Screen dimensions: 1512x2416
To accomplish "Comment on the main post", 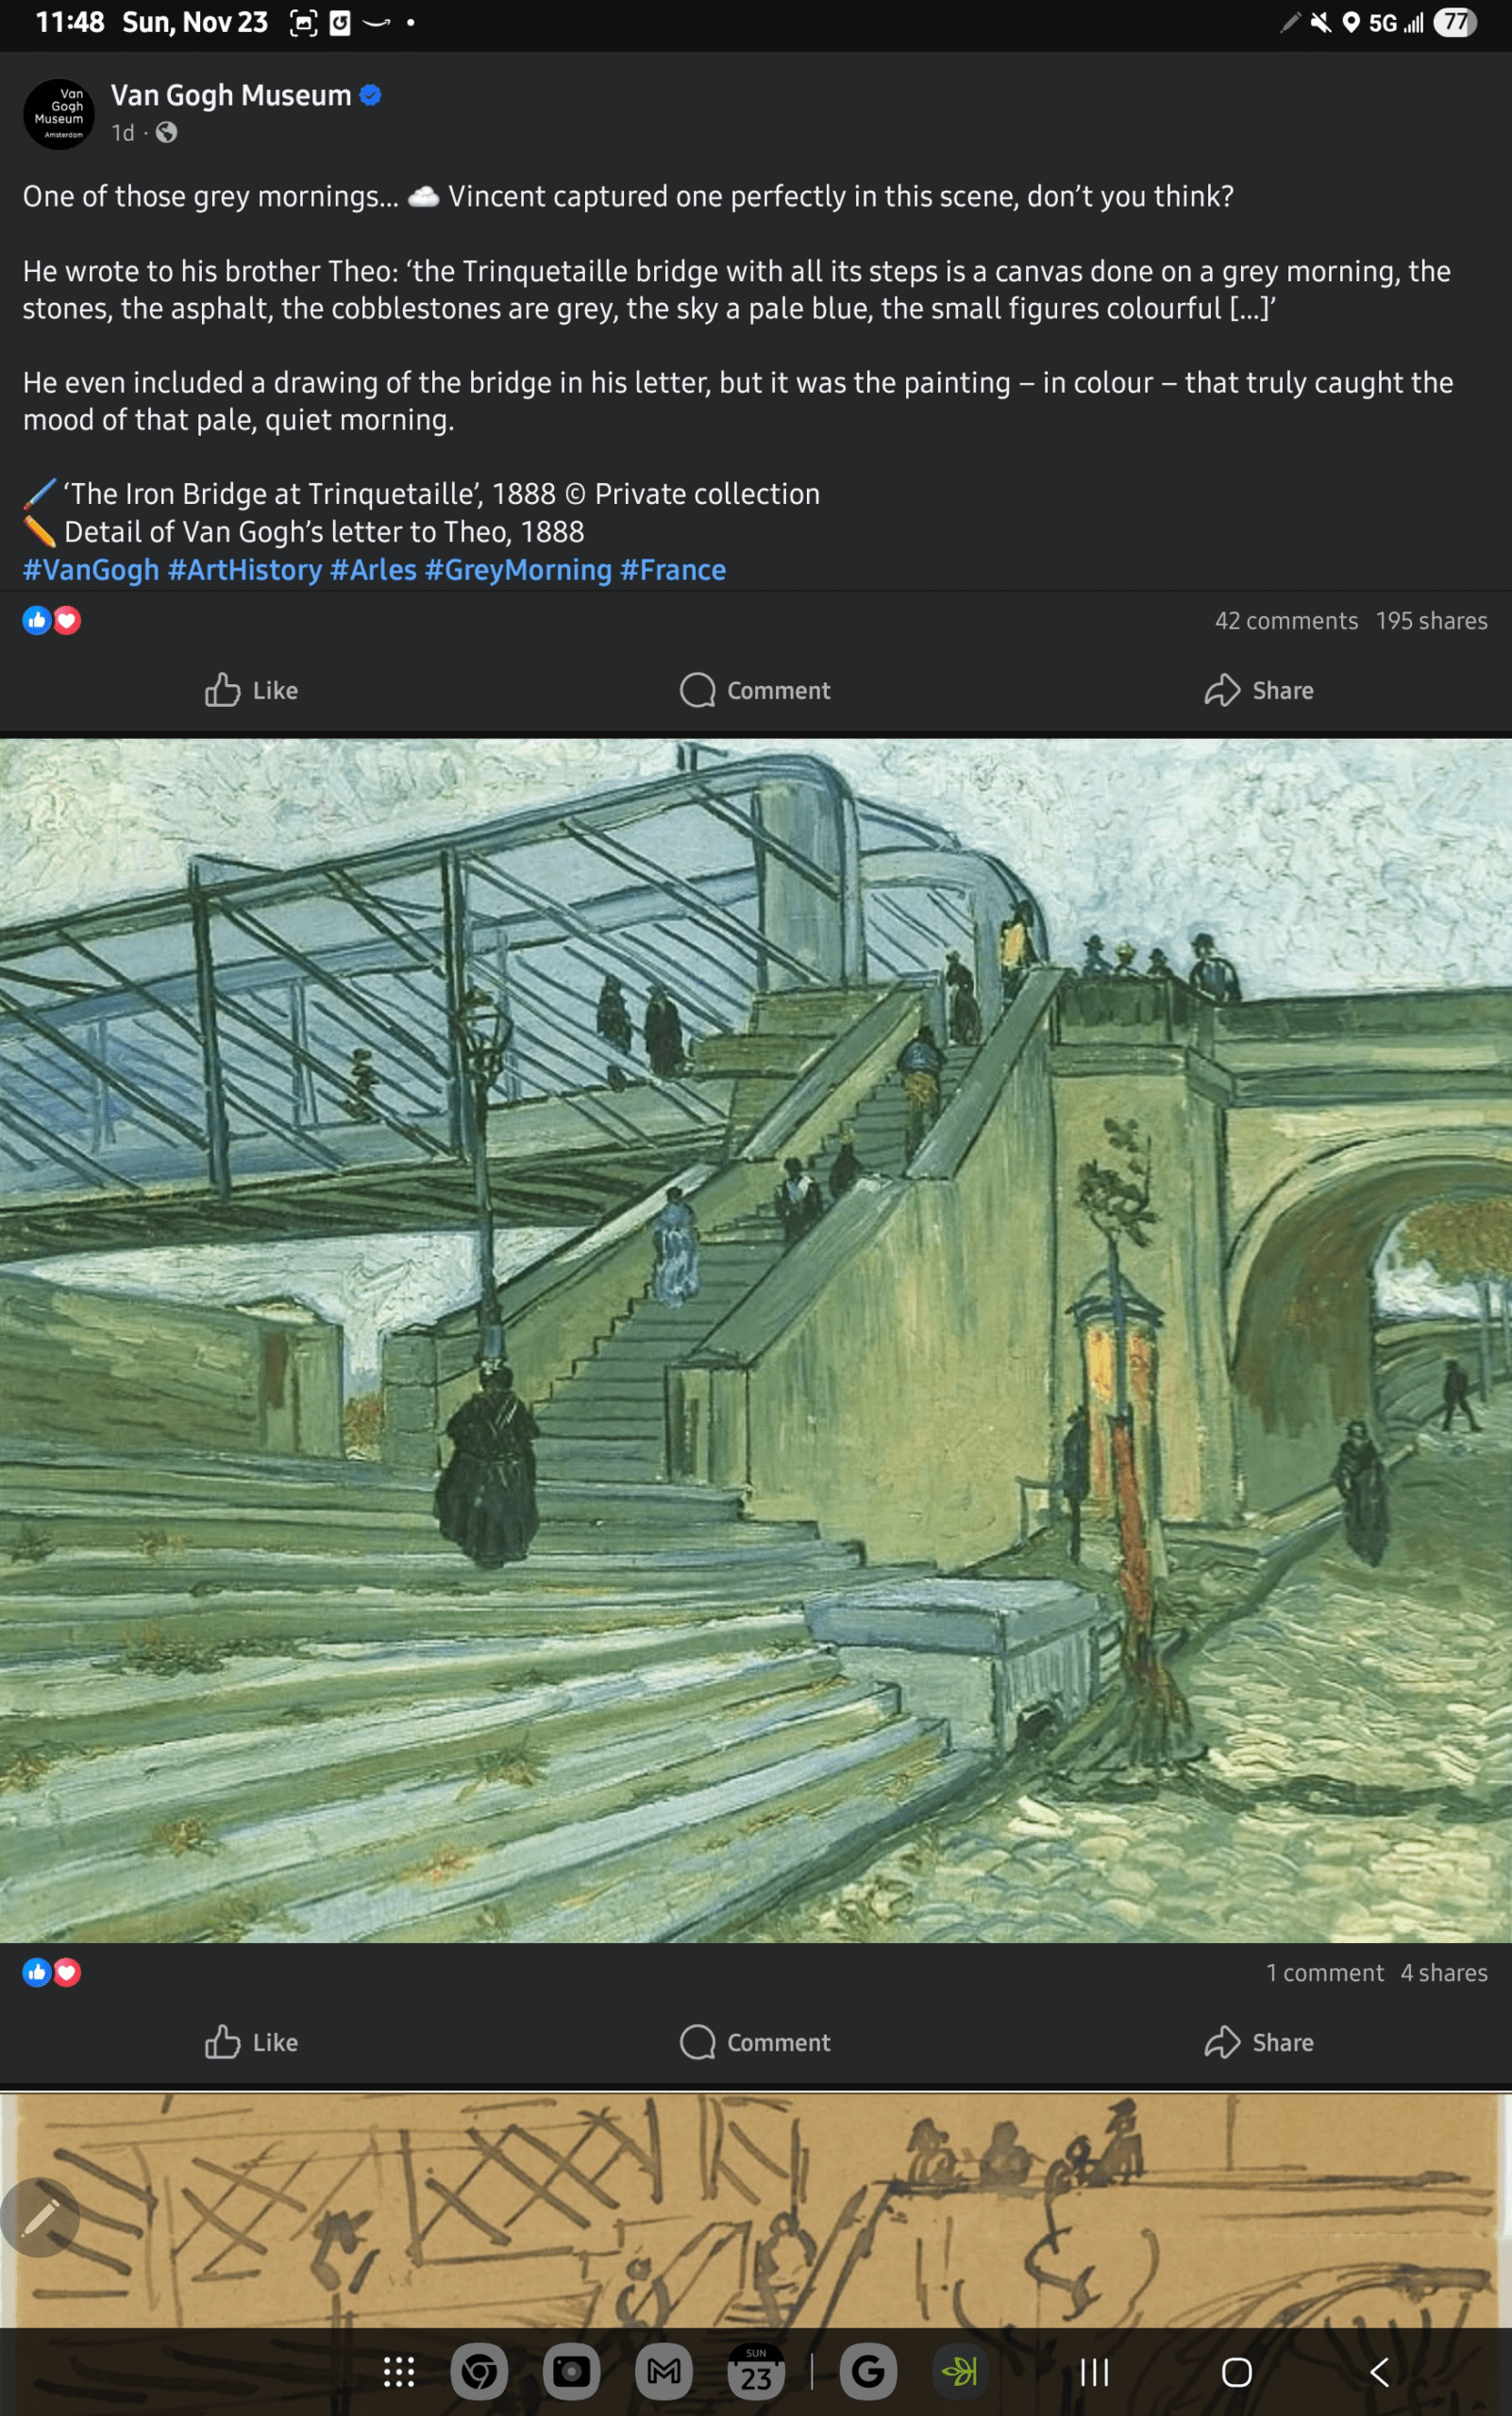I will click(755, 690).
